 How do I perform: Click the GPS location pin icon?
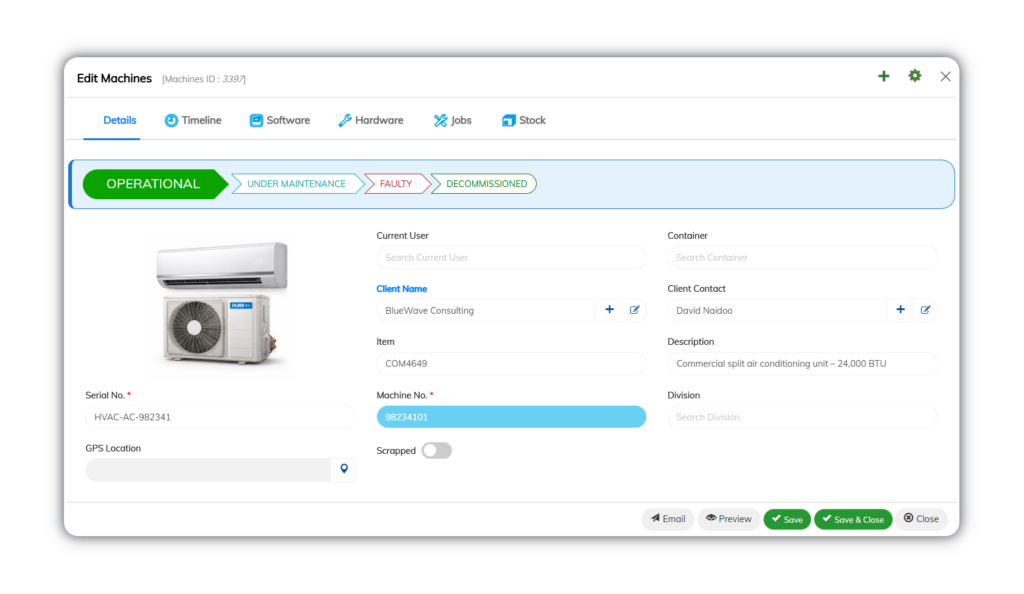pos(344,469)
